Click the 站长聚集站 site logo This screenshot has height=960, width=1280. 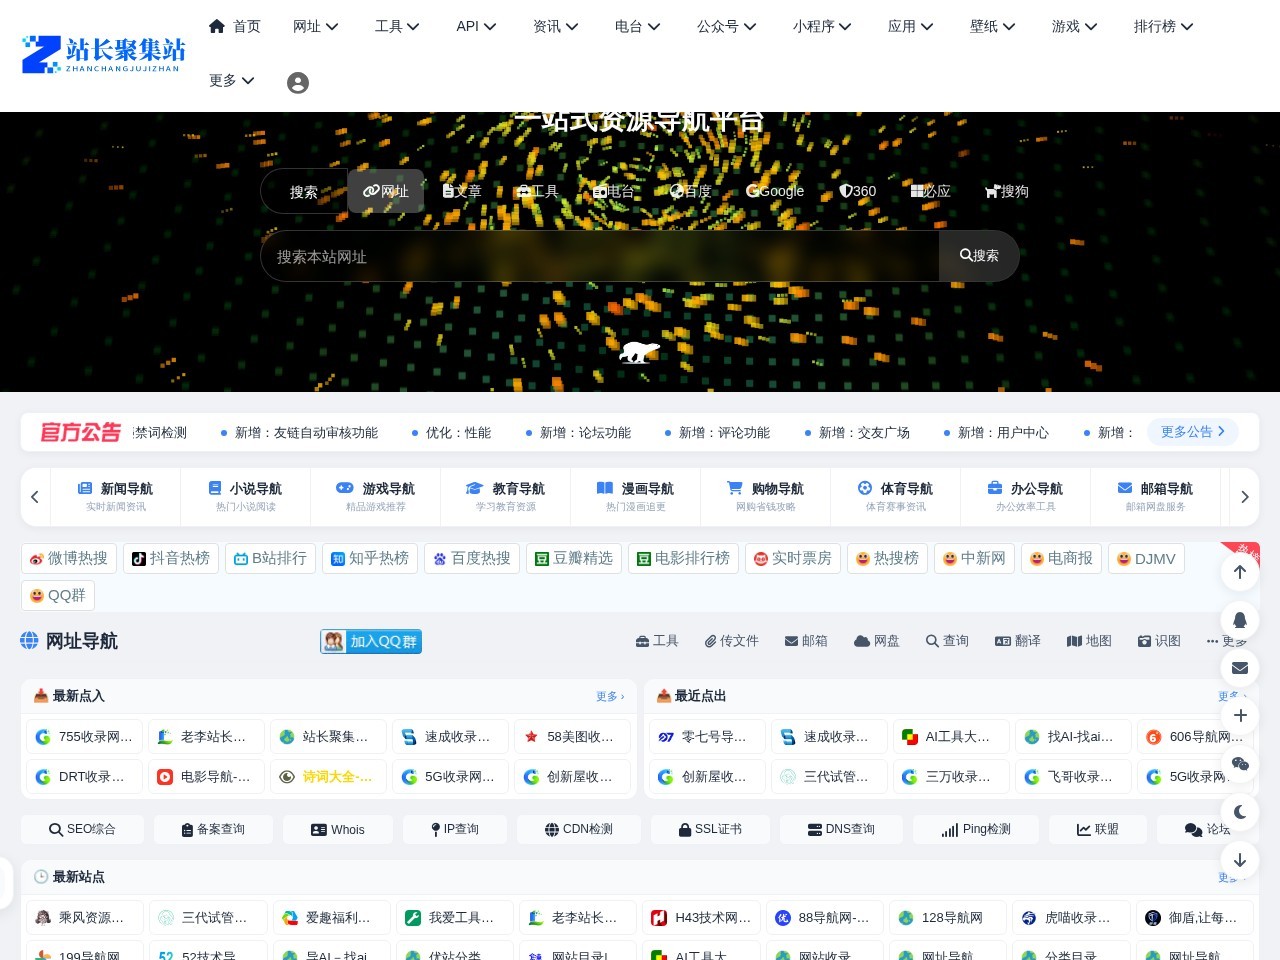click(104, 55)
